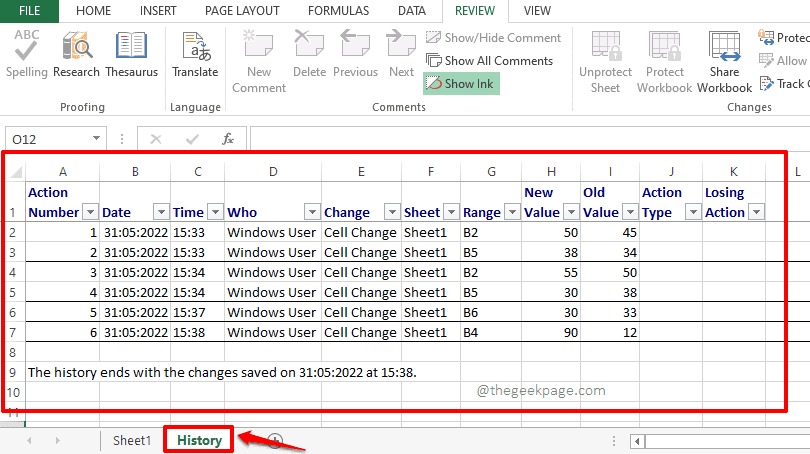Add a new sheet with plus icon
Image resolution: width=810 pixels, height=454 pixels.
(x=275, y=440)
